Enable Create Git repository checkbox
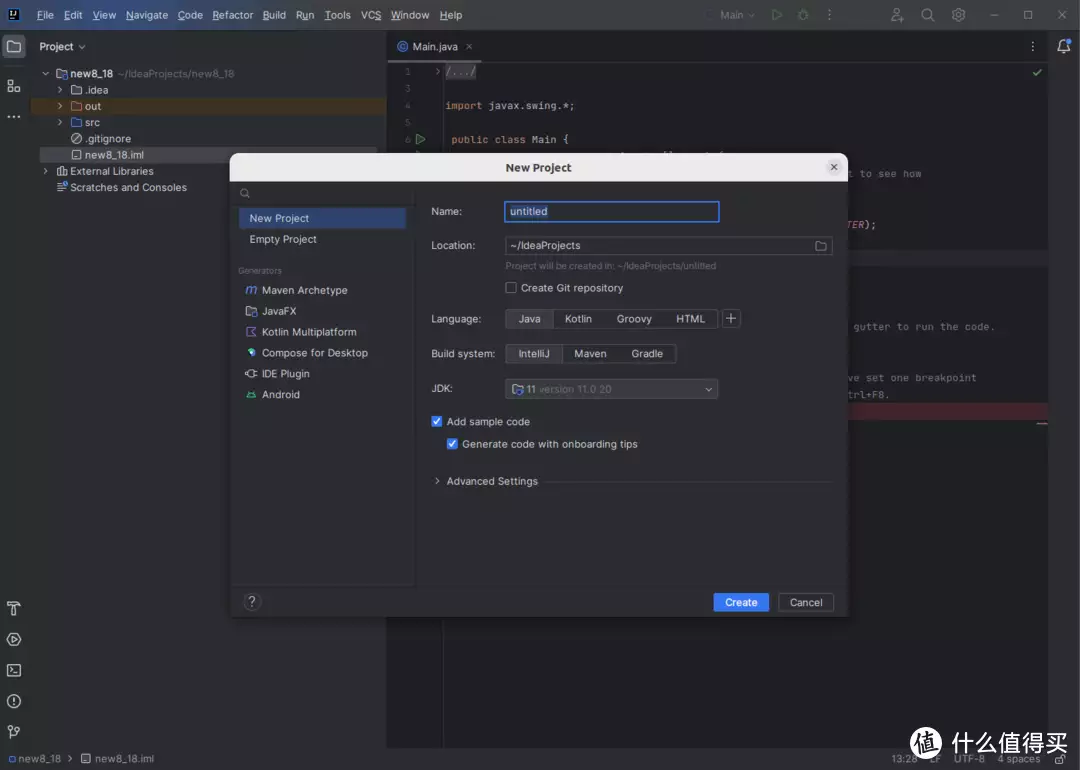Screen dimensions: 1080x770 (x=510, y=288)
